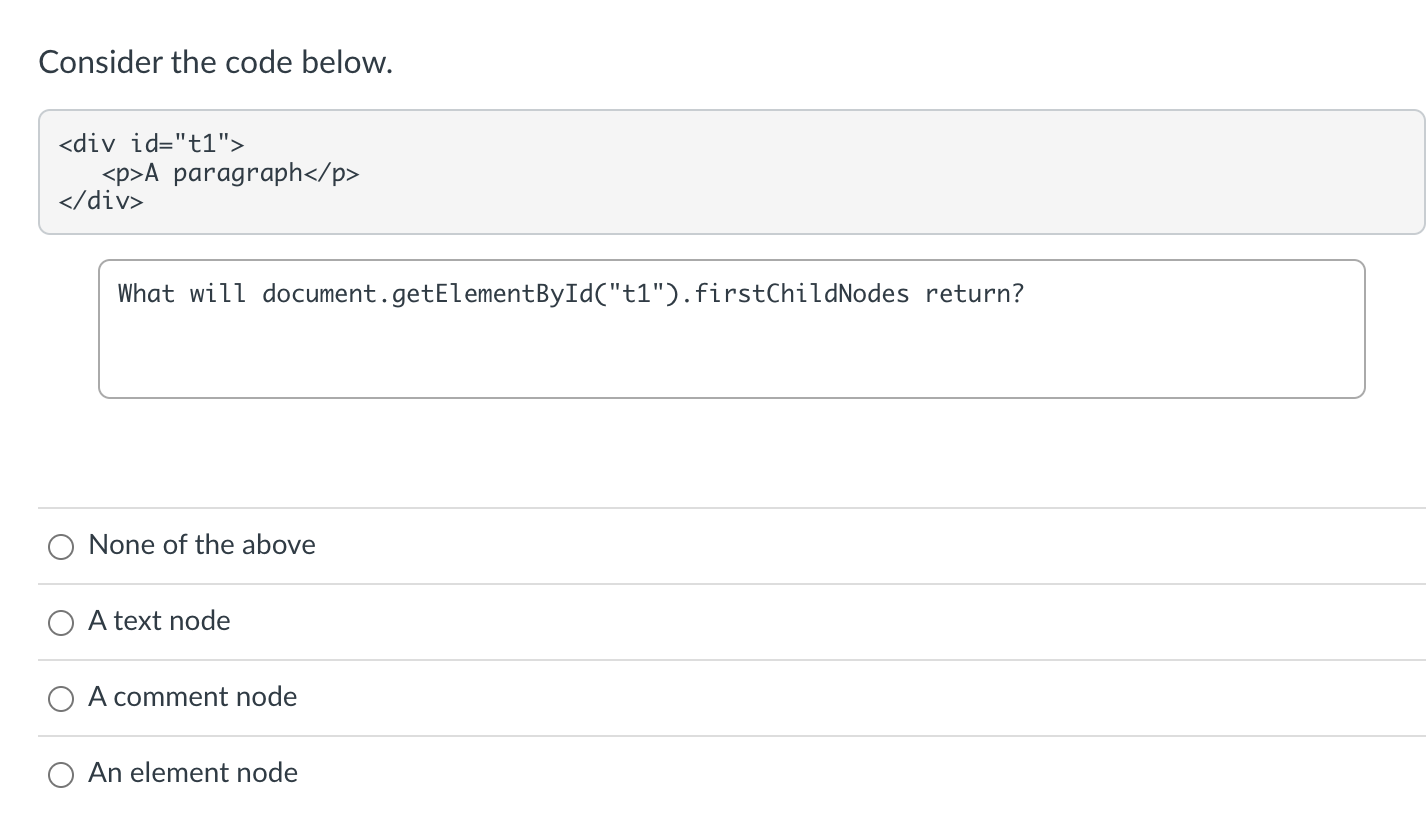Choose the "A text node" radio option
Viewport: 1426px width, 838px height.
click(61, 622)
